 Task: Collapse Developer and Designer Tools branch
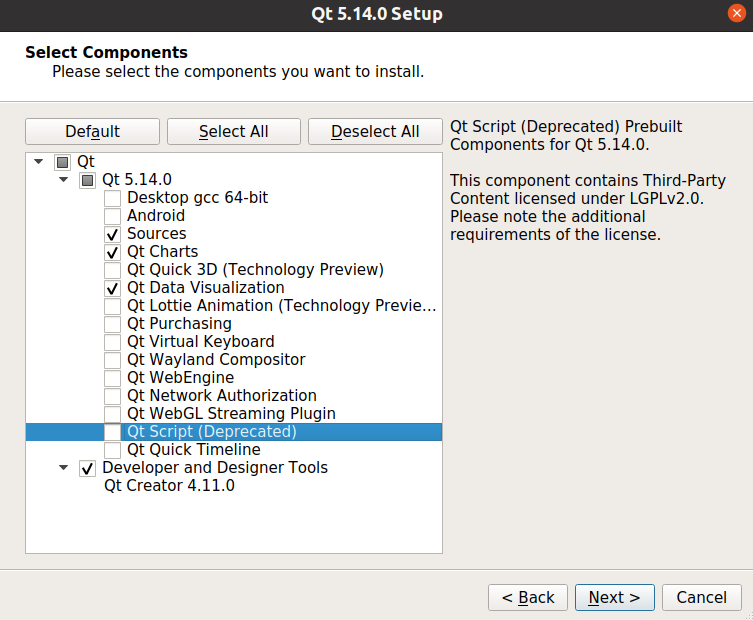pyautogui.click(x=63, y=468)
